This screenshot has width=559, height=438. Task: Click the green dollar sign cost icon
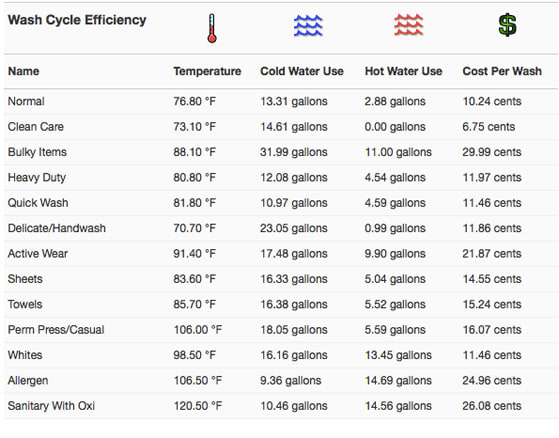coord(507,25)
